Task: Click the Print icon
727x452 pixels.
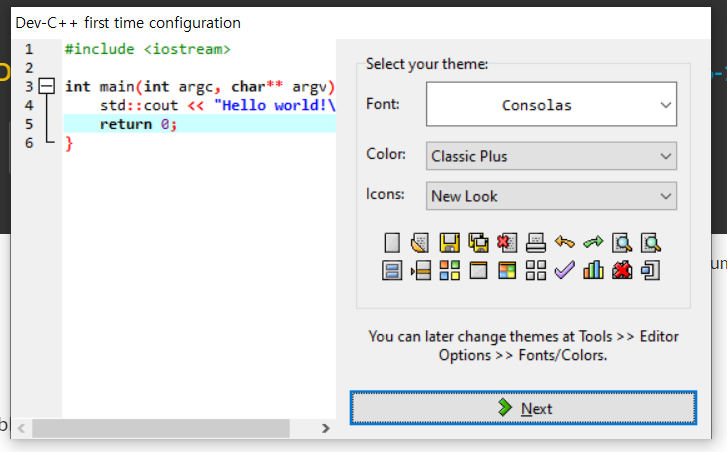Action: [x=536, y=242]
